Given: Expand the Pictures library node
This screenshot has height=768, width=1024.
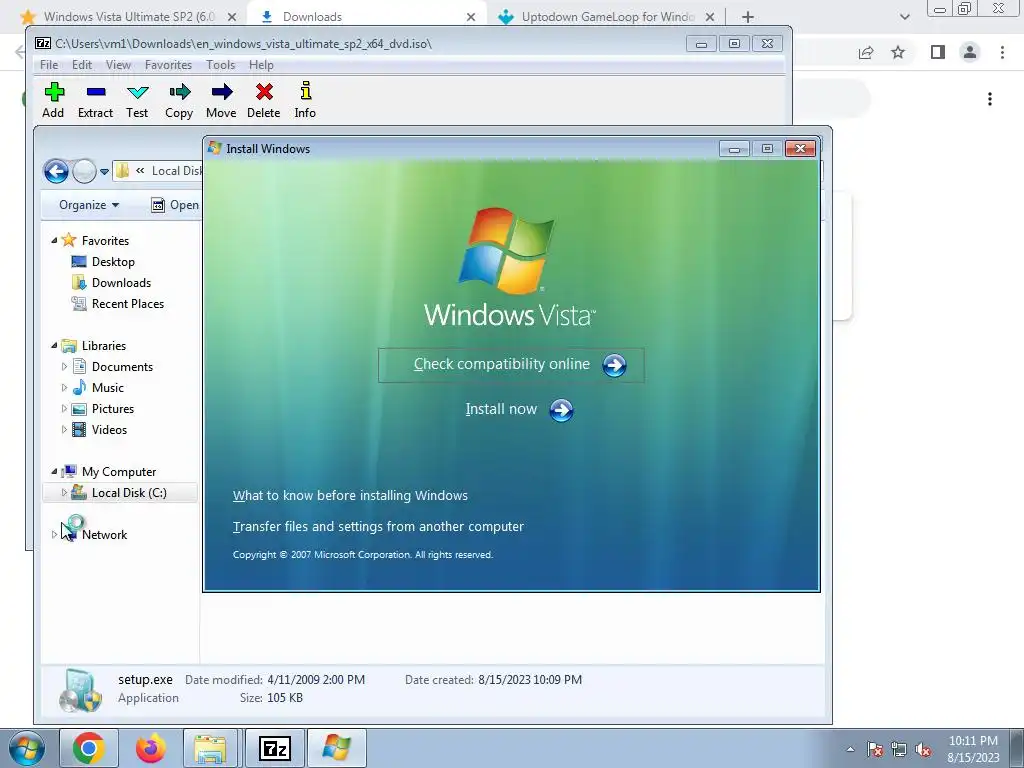Looking at the screenshot, I should click(x=64, y=409).
